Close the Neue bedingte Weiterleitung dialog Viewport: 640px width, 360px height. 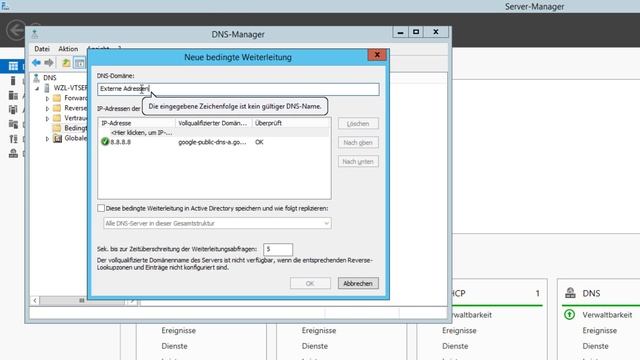[377, 55]
